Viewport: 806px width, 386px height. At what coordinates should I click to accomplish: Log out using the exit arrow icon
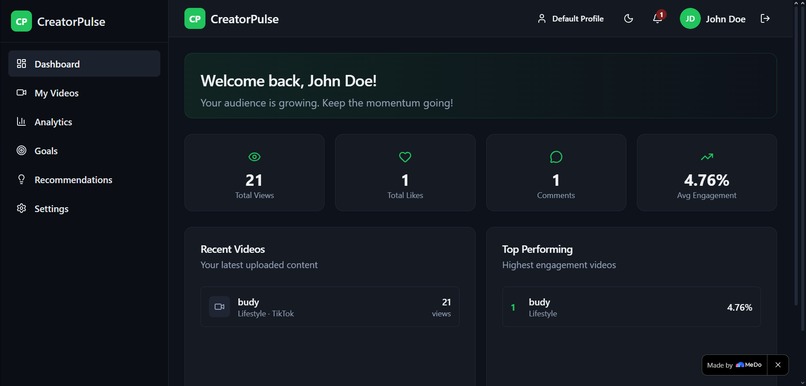[765, 19]
